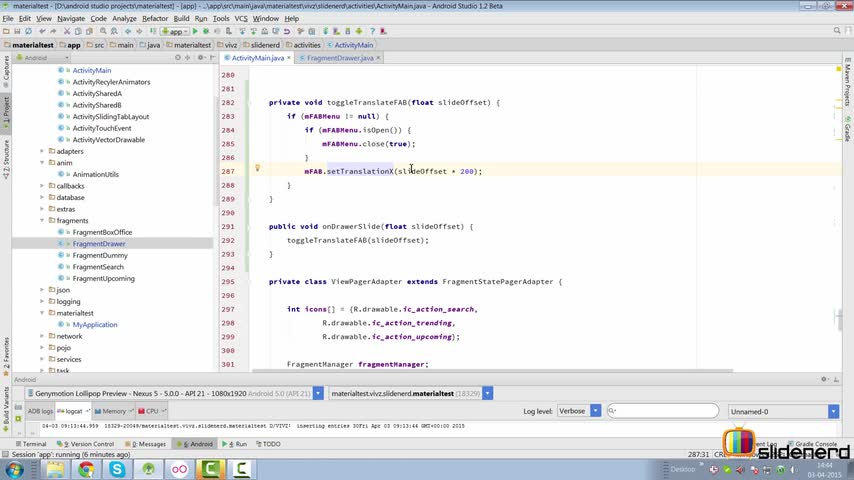
Task: Open the Log level Verbose dropdown
Action: [x=580, y=411]
